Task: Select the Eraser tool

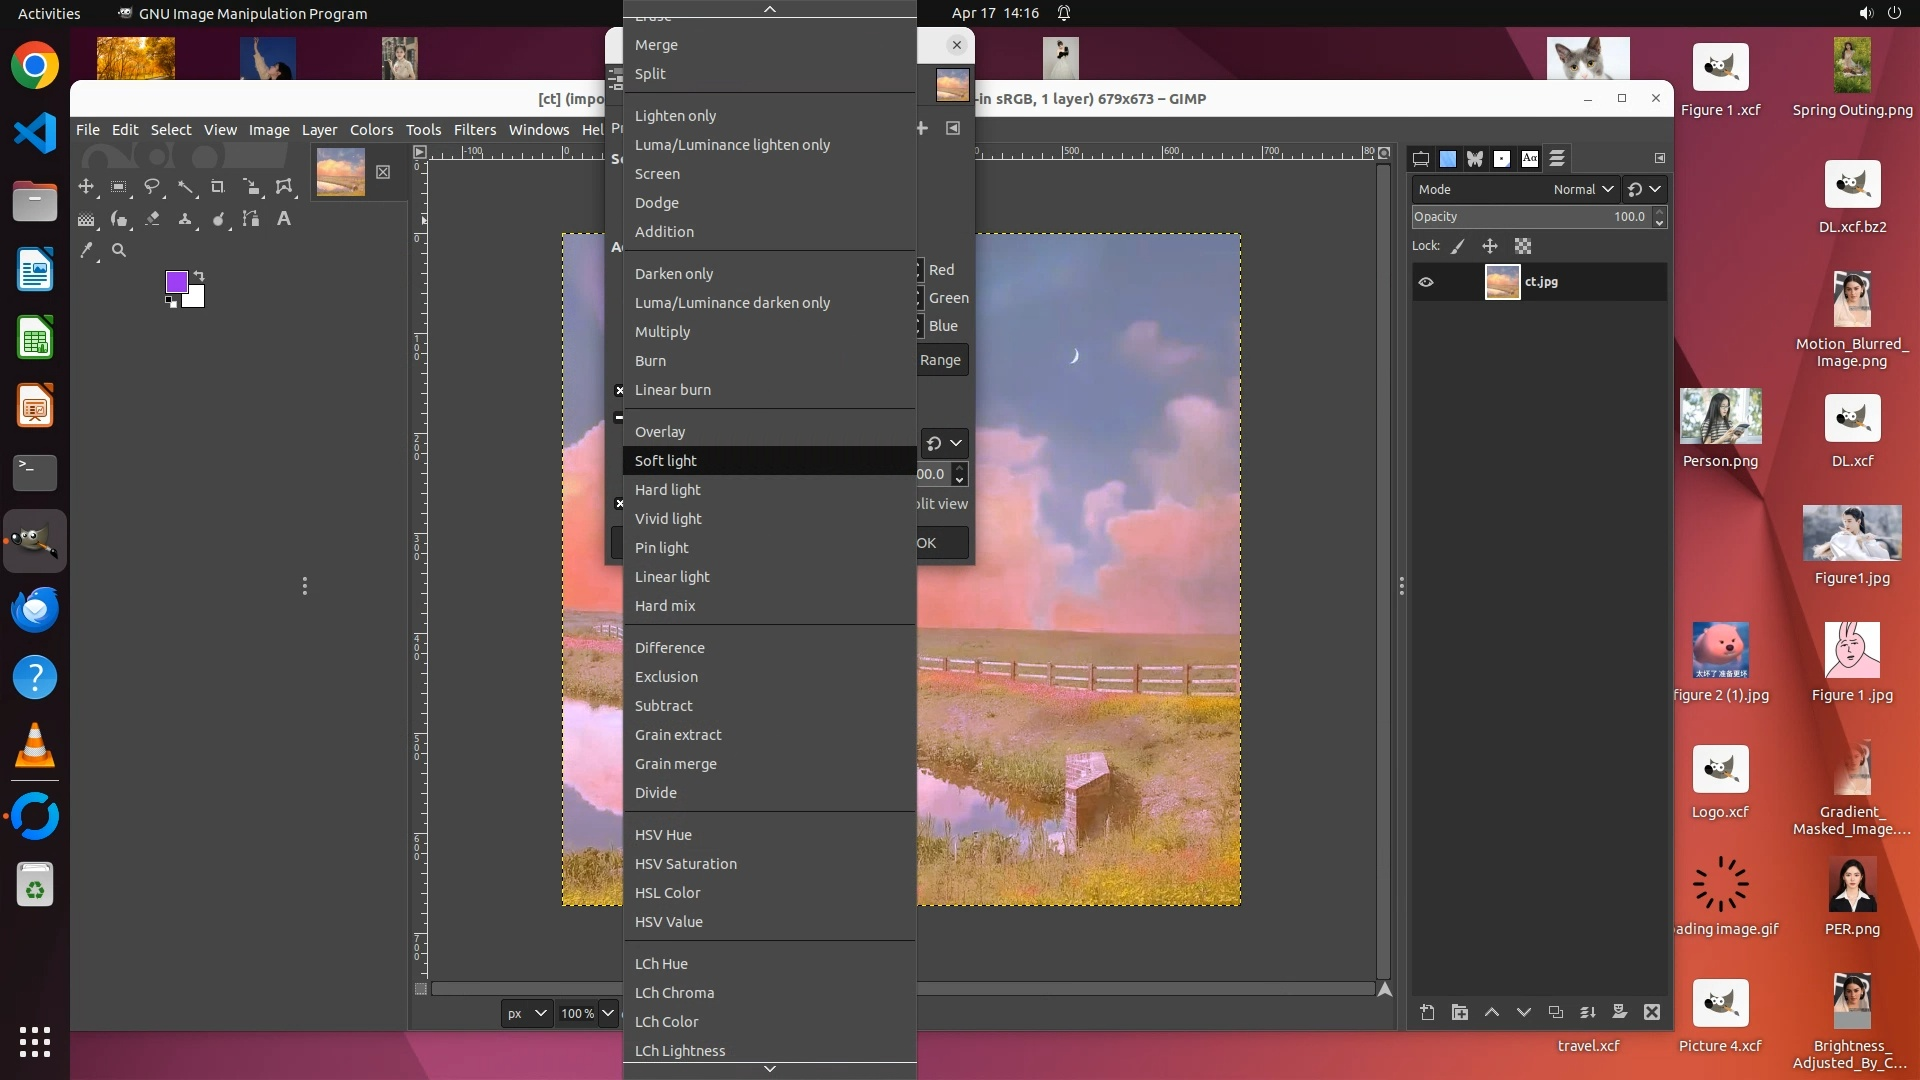Action: [152, 219]
